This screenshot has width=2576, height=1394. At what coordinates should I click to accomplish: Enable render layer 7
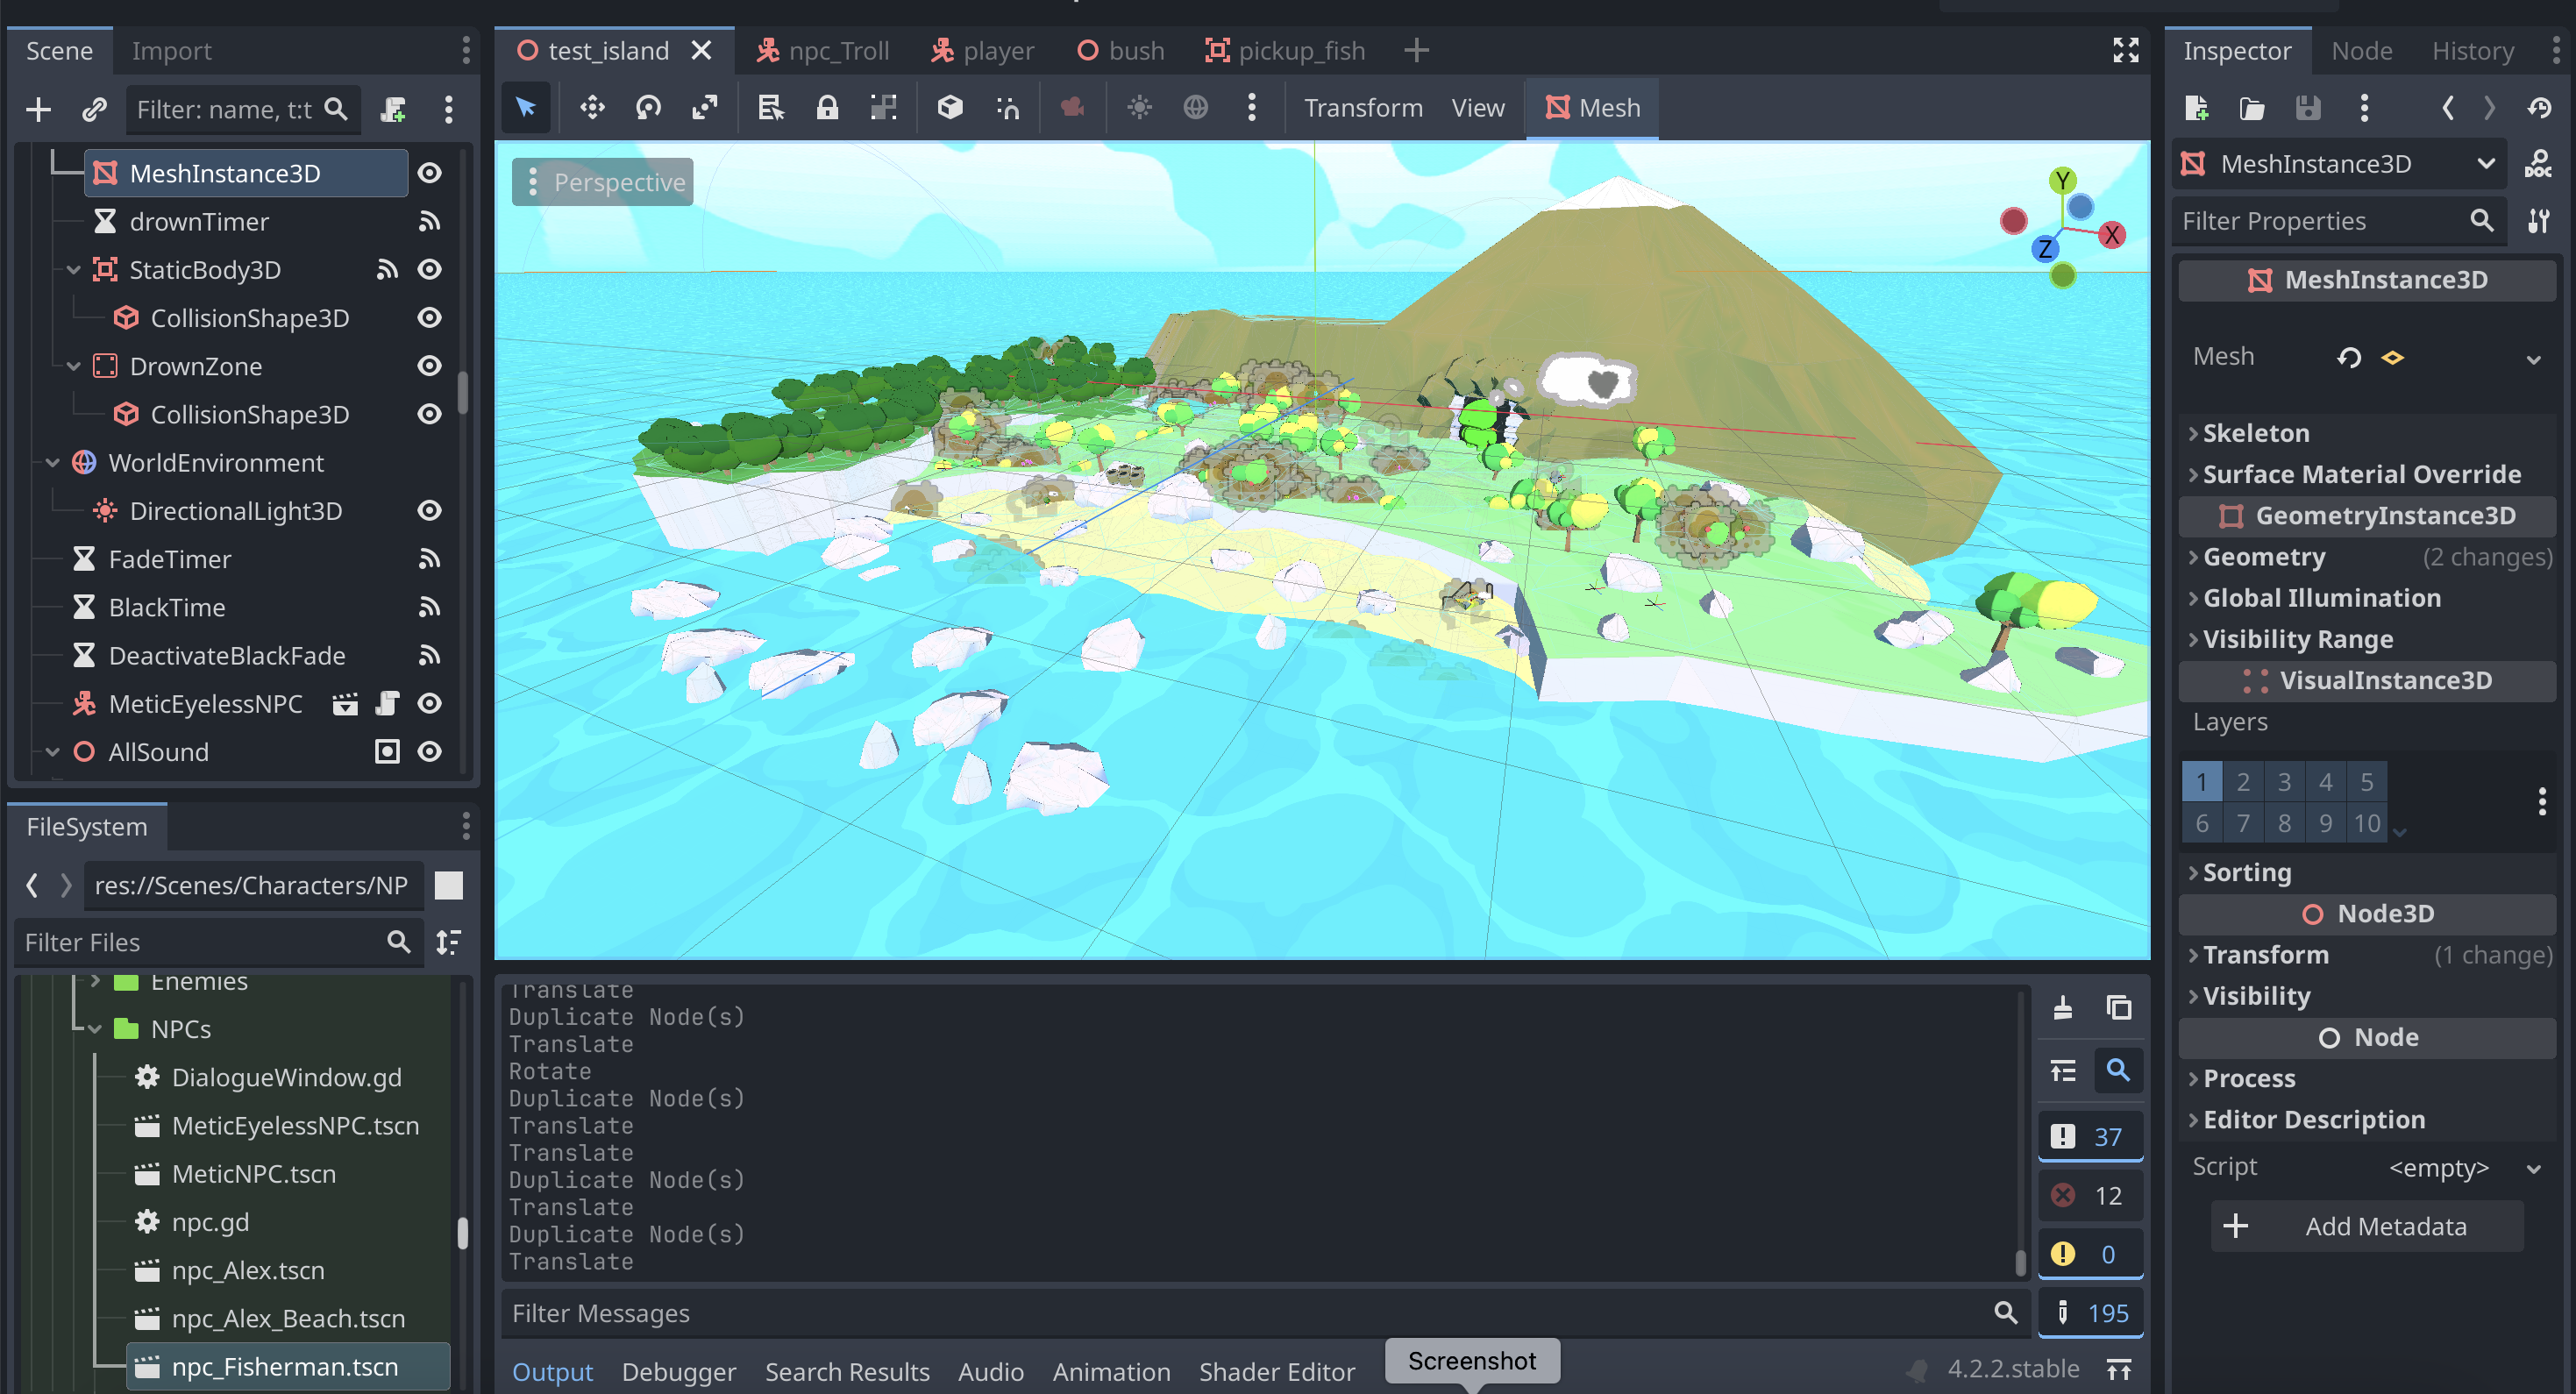click(x=2242, y=823)
